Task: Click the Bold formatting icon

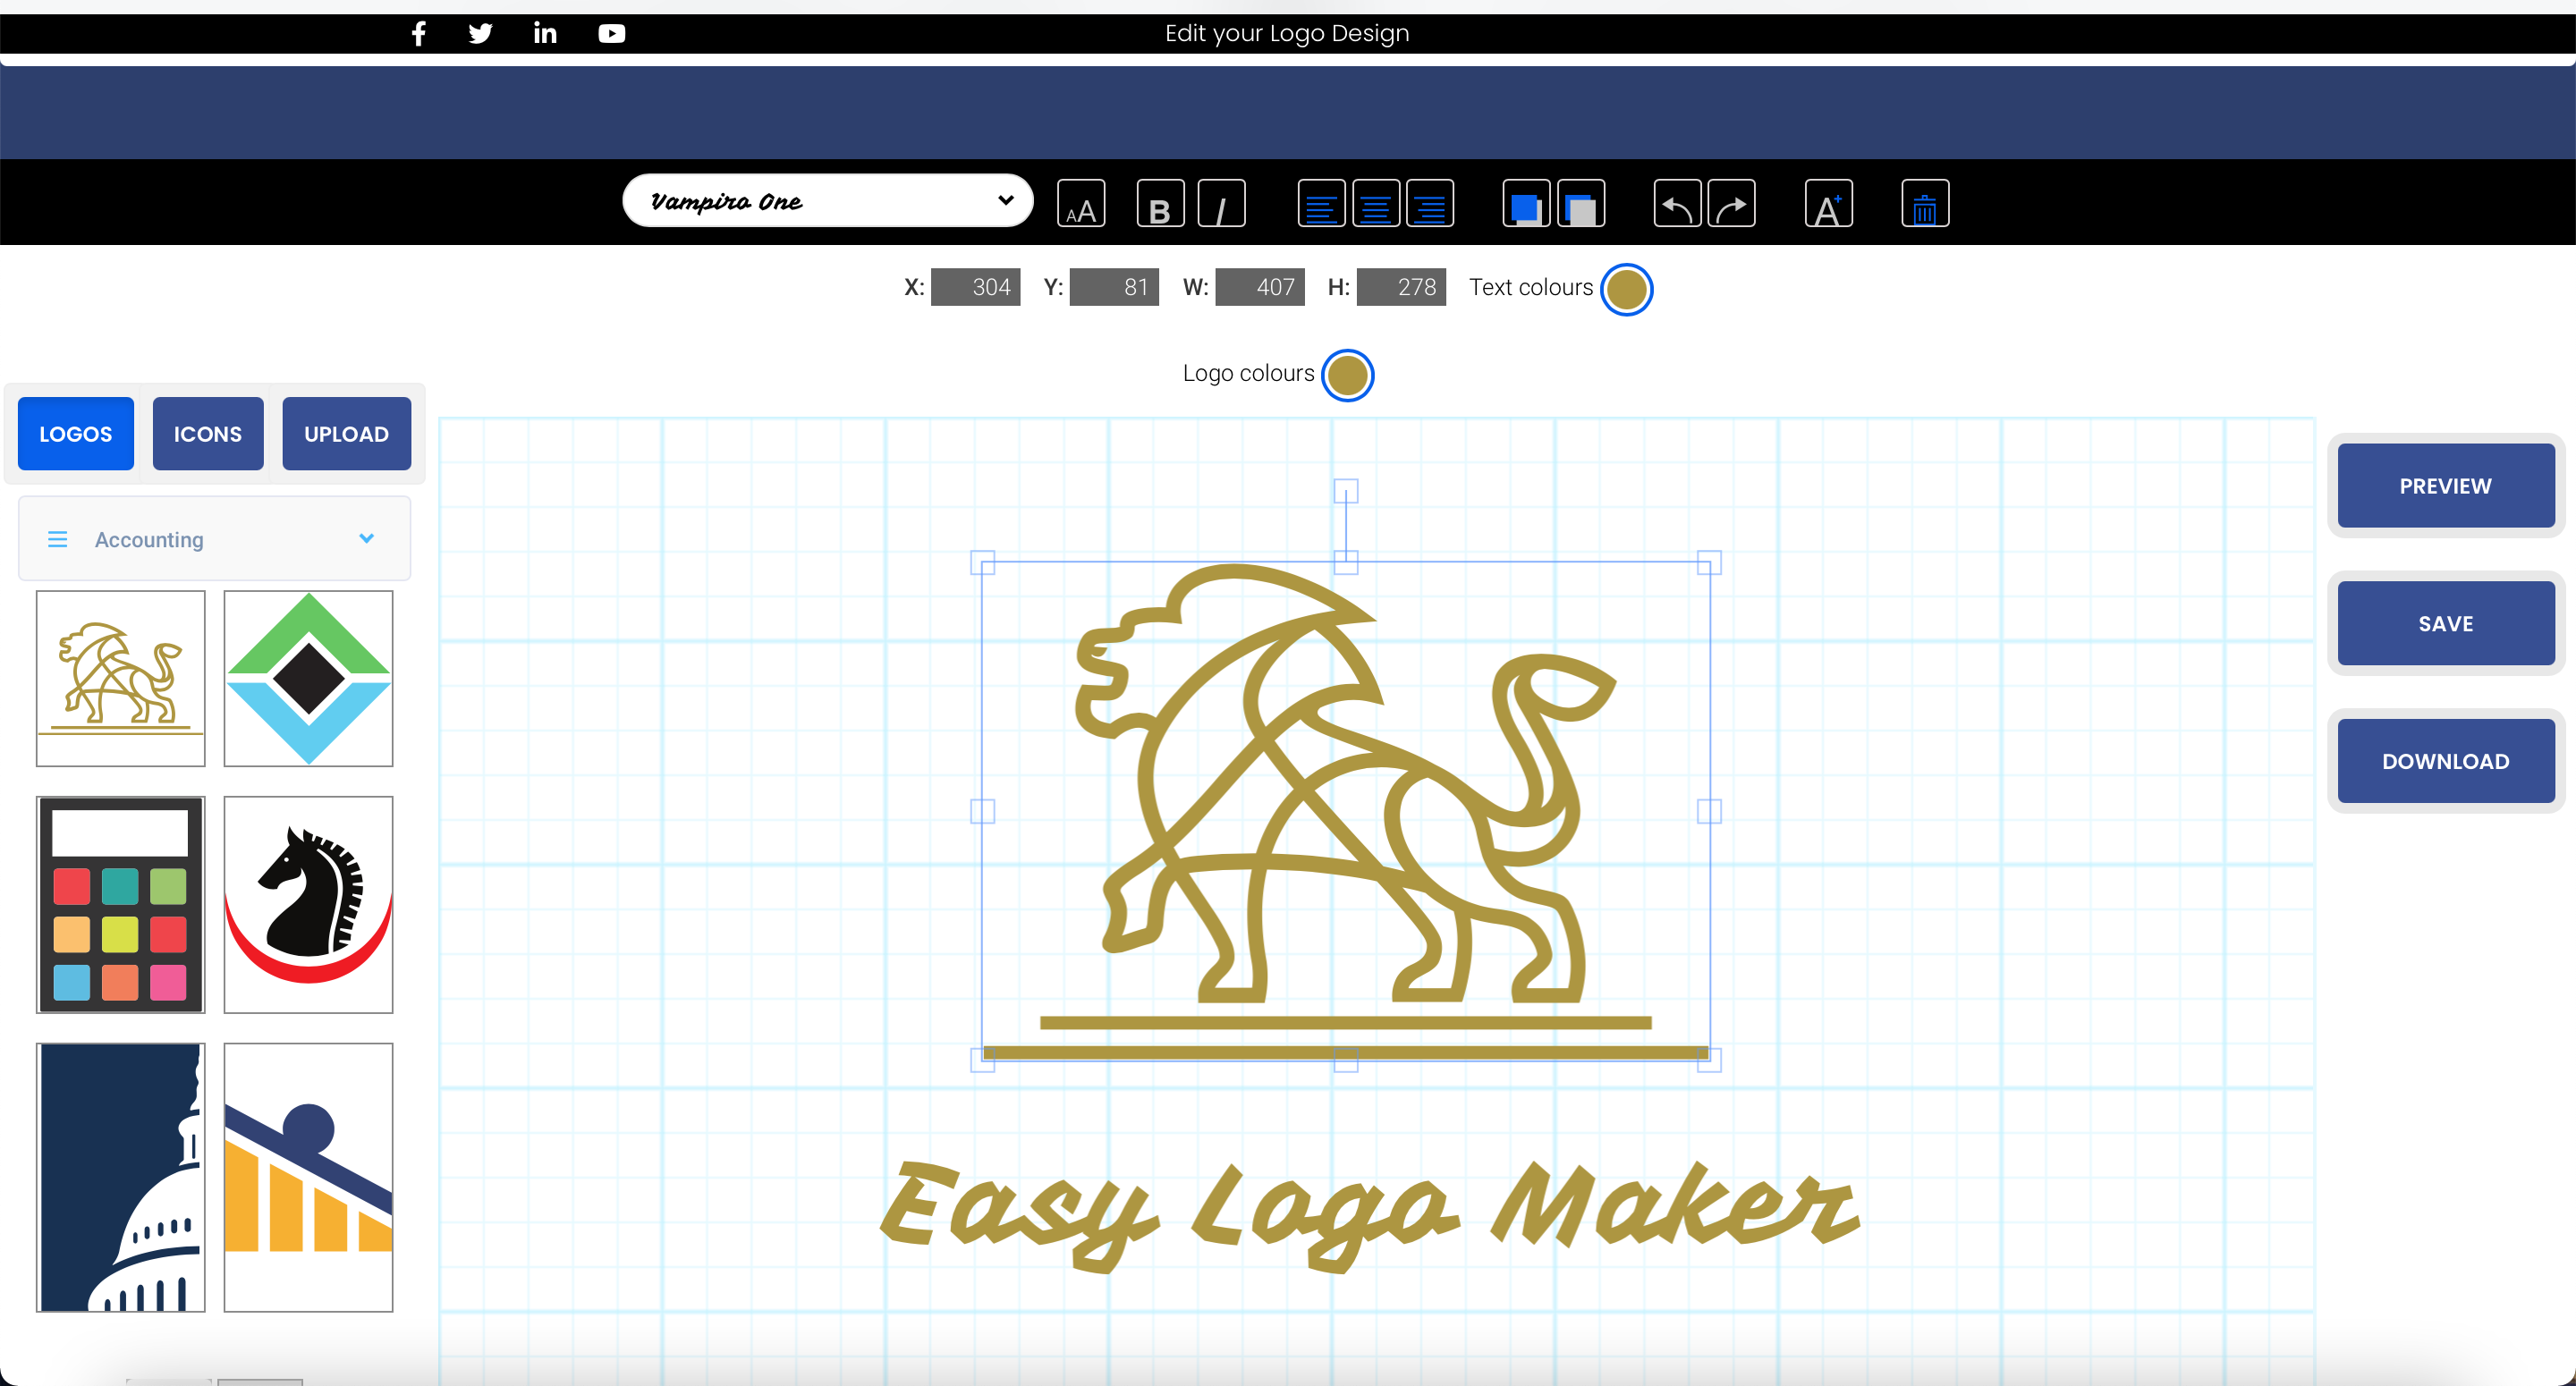Action: pyautogui.click(x=1161, y=205)
